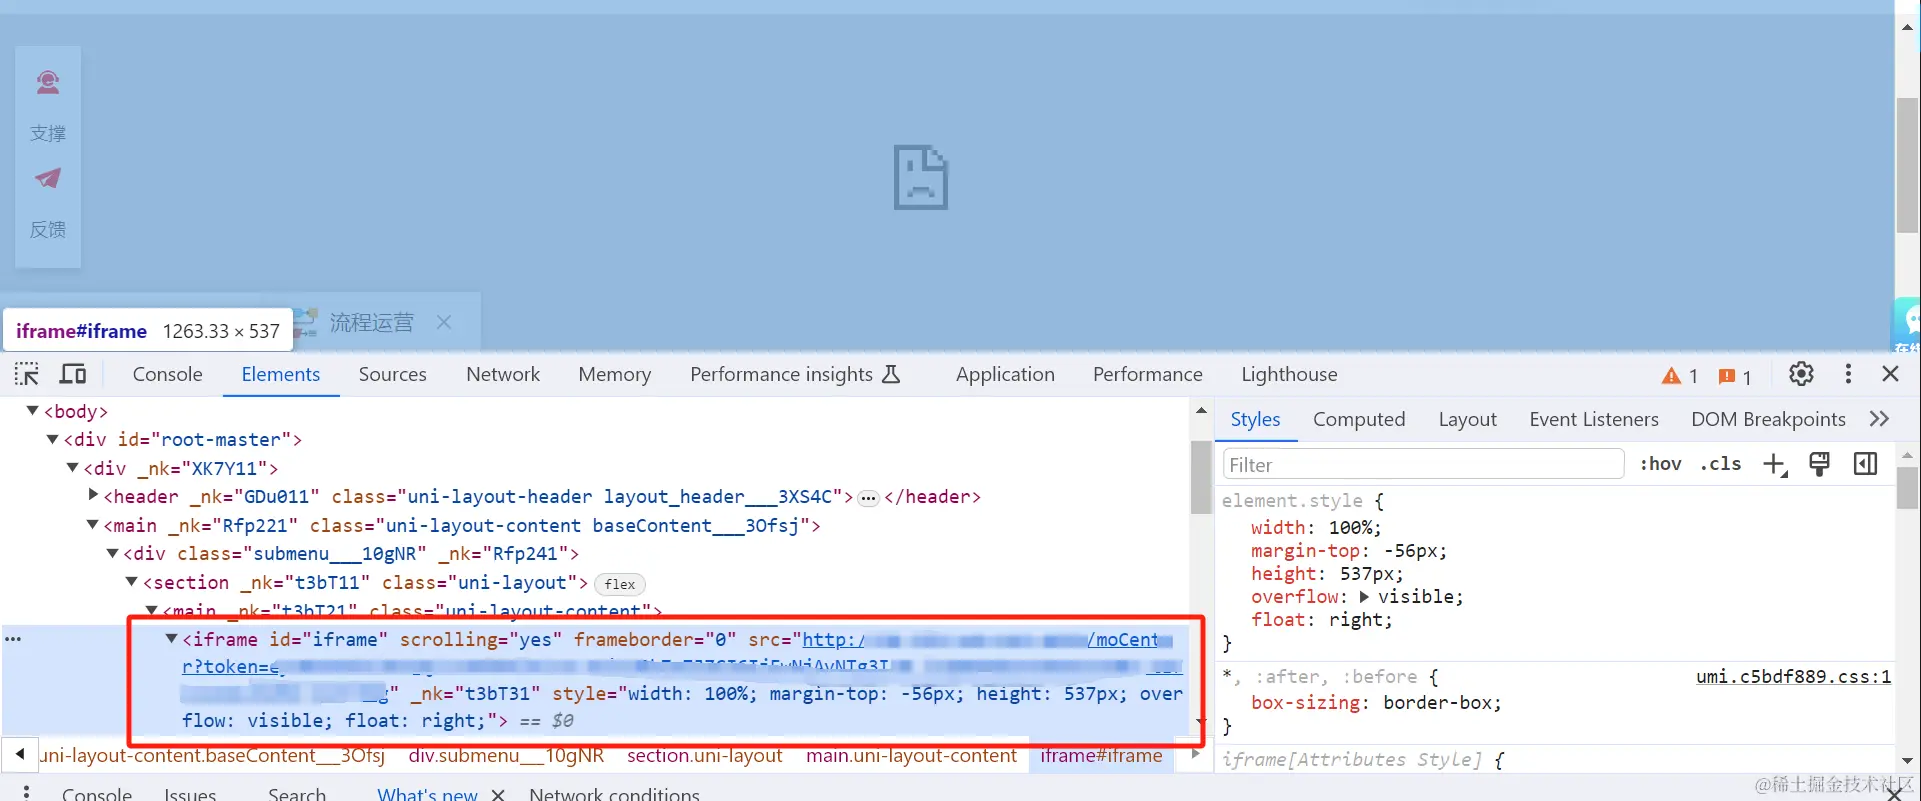The image size is (1921, 801).
Task: Click the broken page icon in iframe
Action: (x=920, y=178)
